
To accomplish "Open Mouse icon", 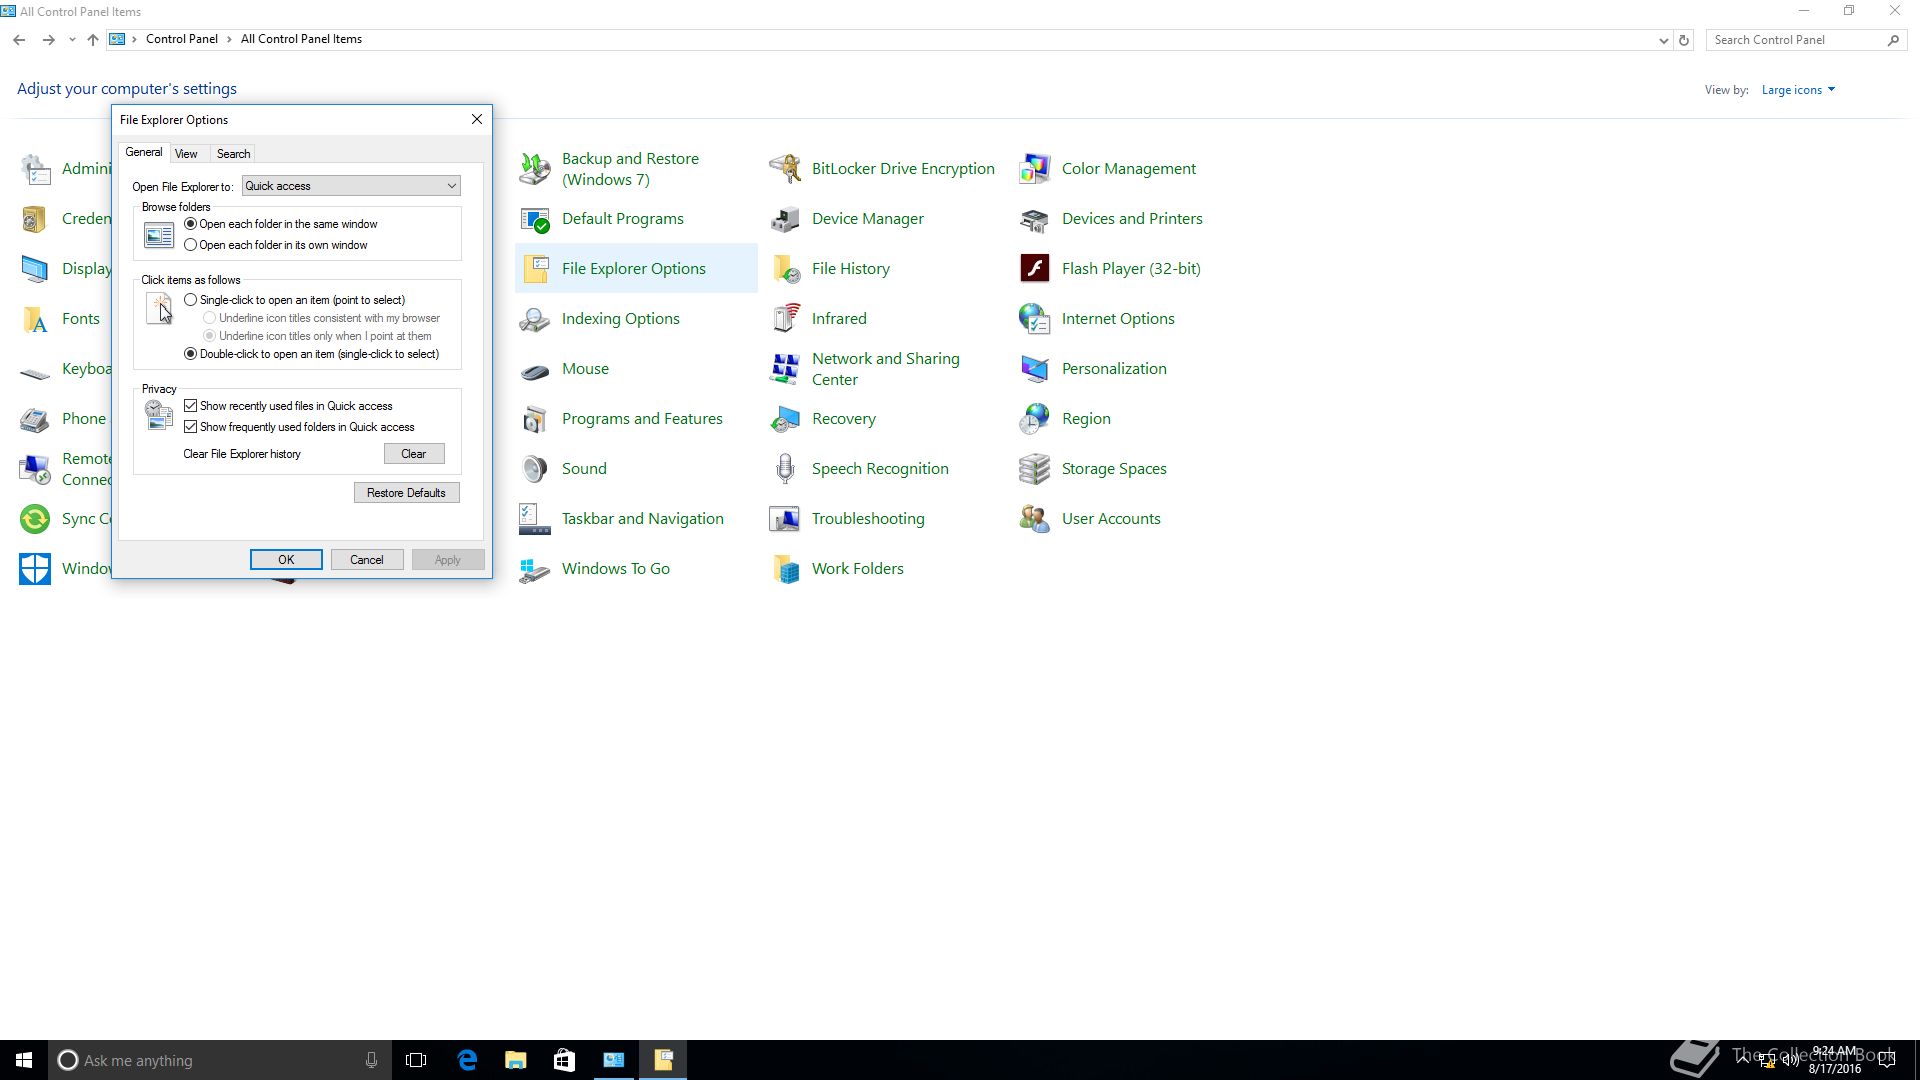I will pos(535,369).
